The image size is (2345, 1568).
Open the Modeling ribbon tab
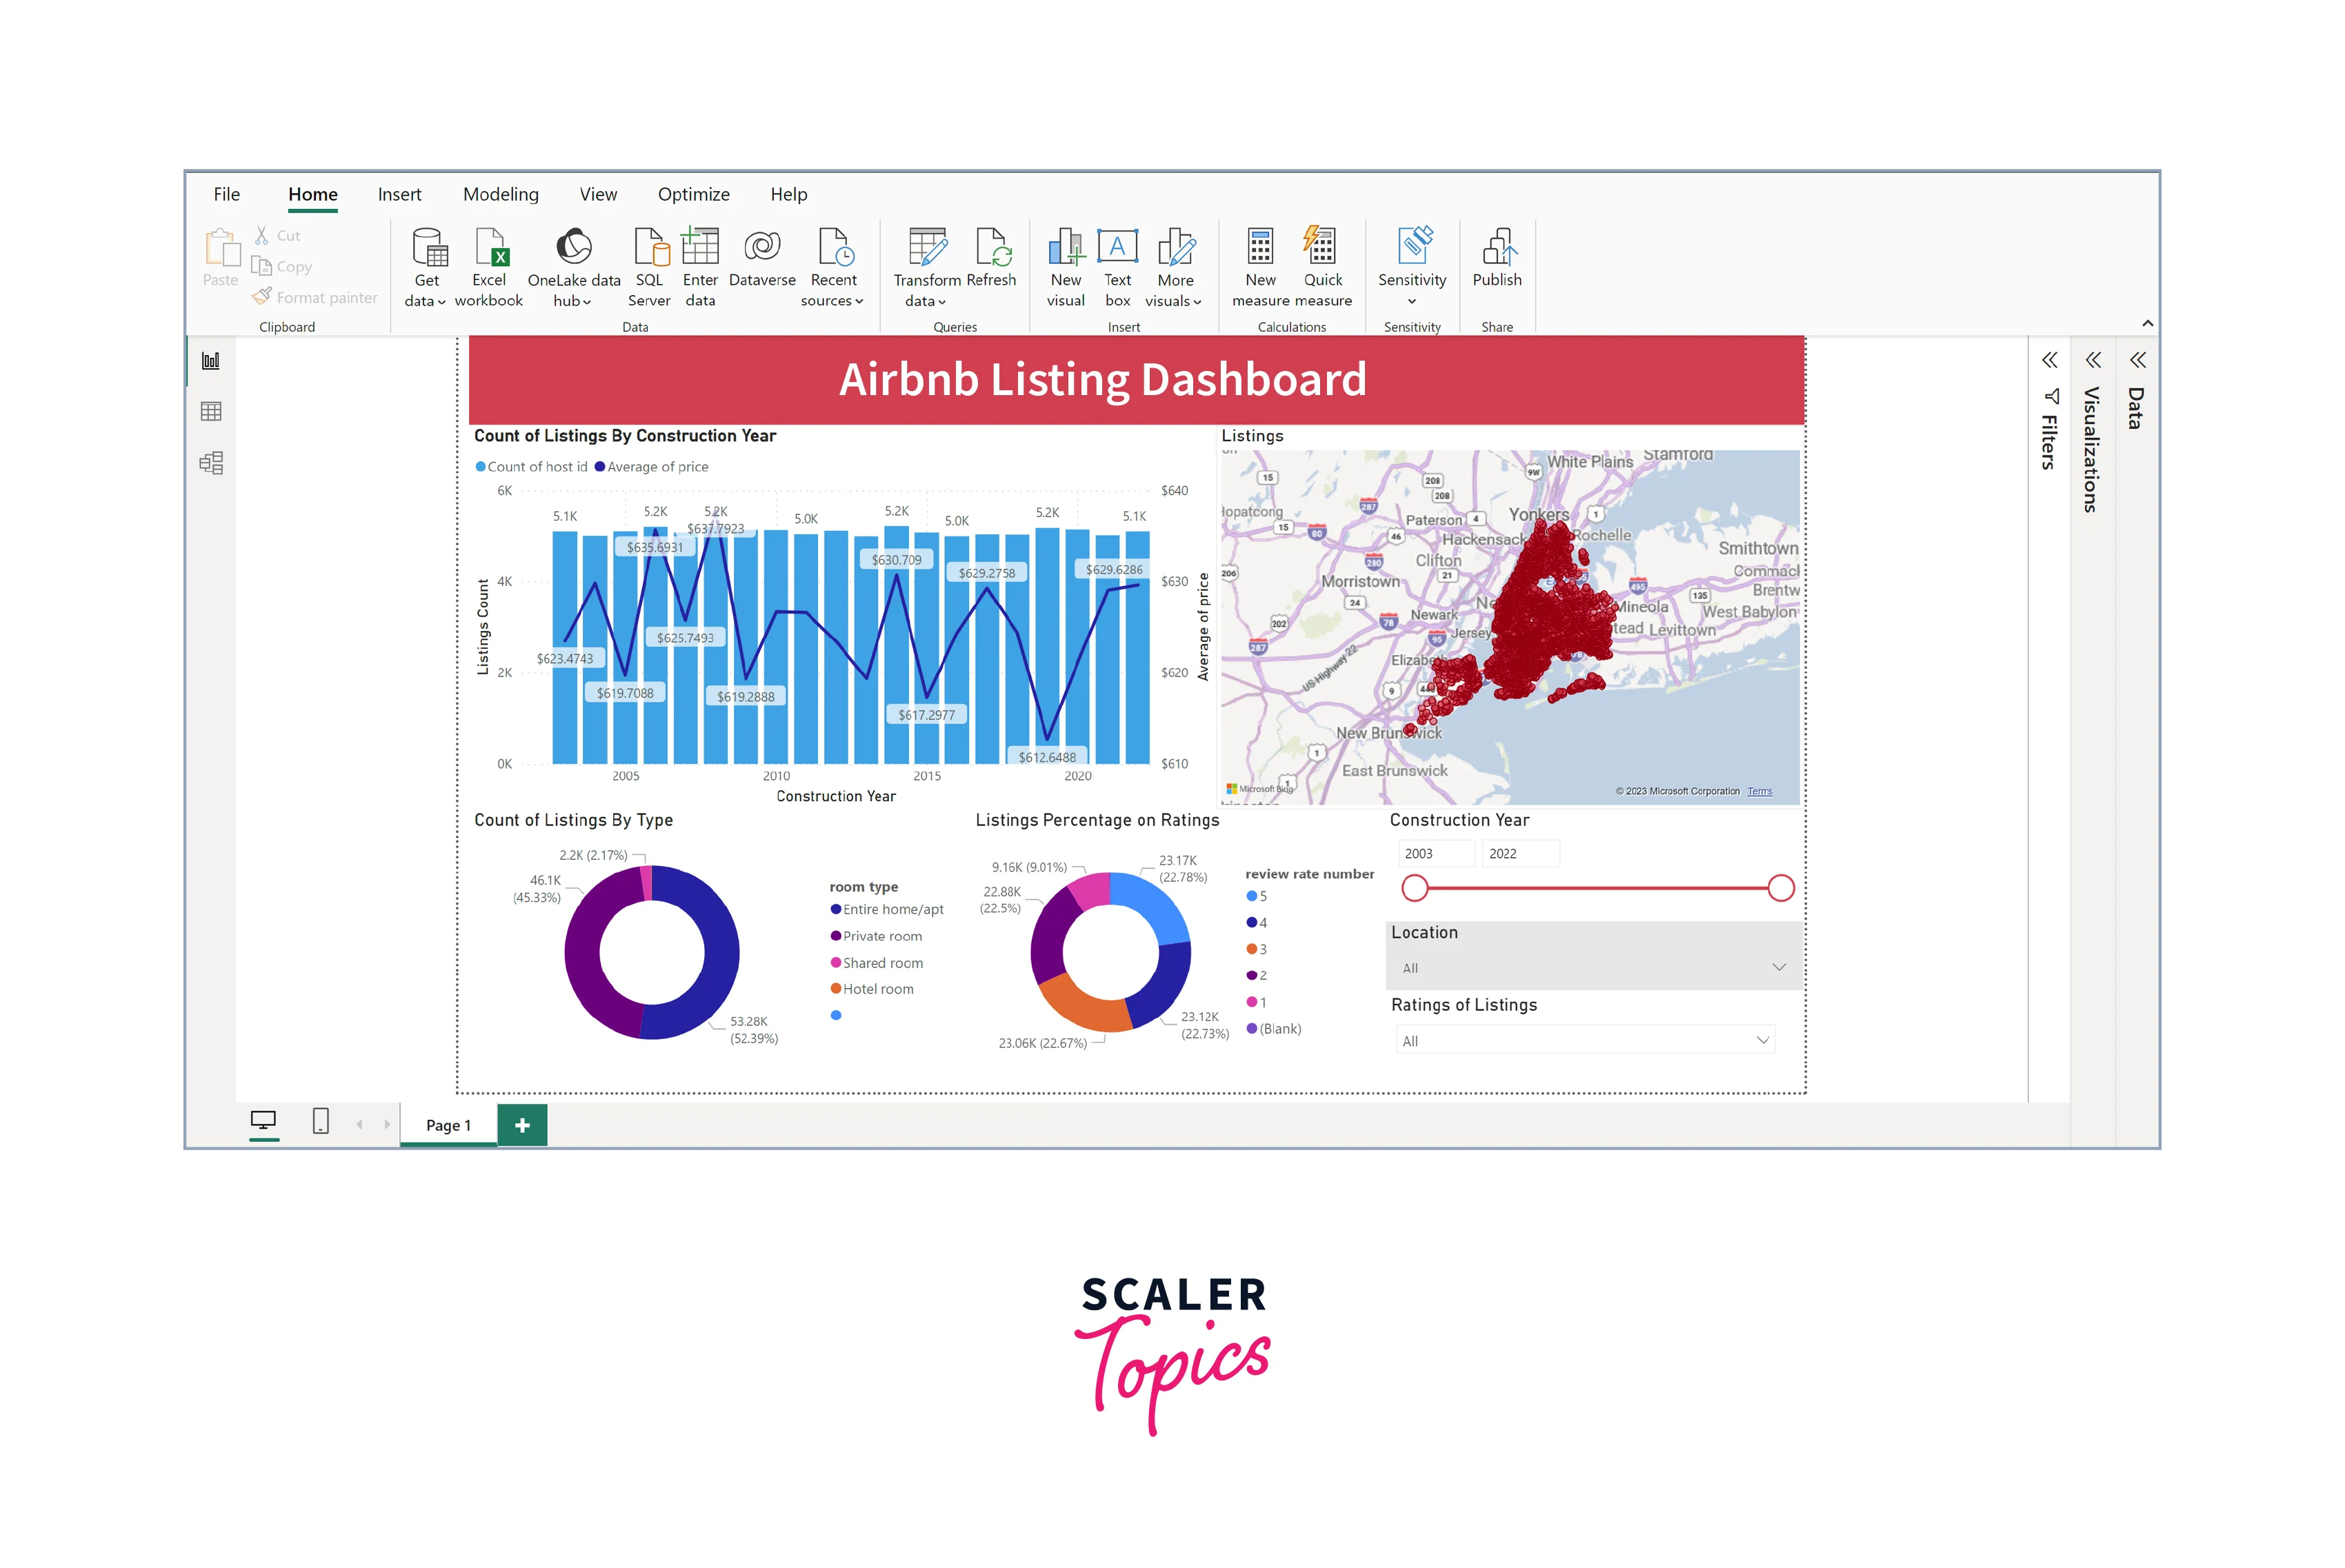click(x=500, y=194)
